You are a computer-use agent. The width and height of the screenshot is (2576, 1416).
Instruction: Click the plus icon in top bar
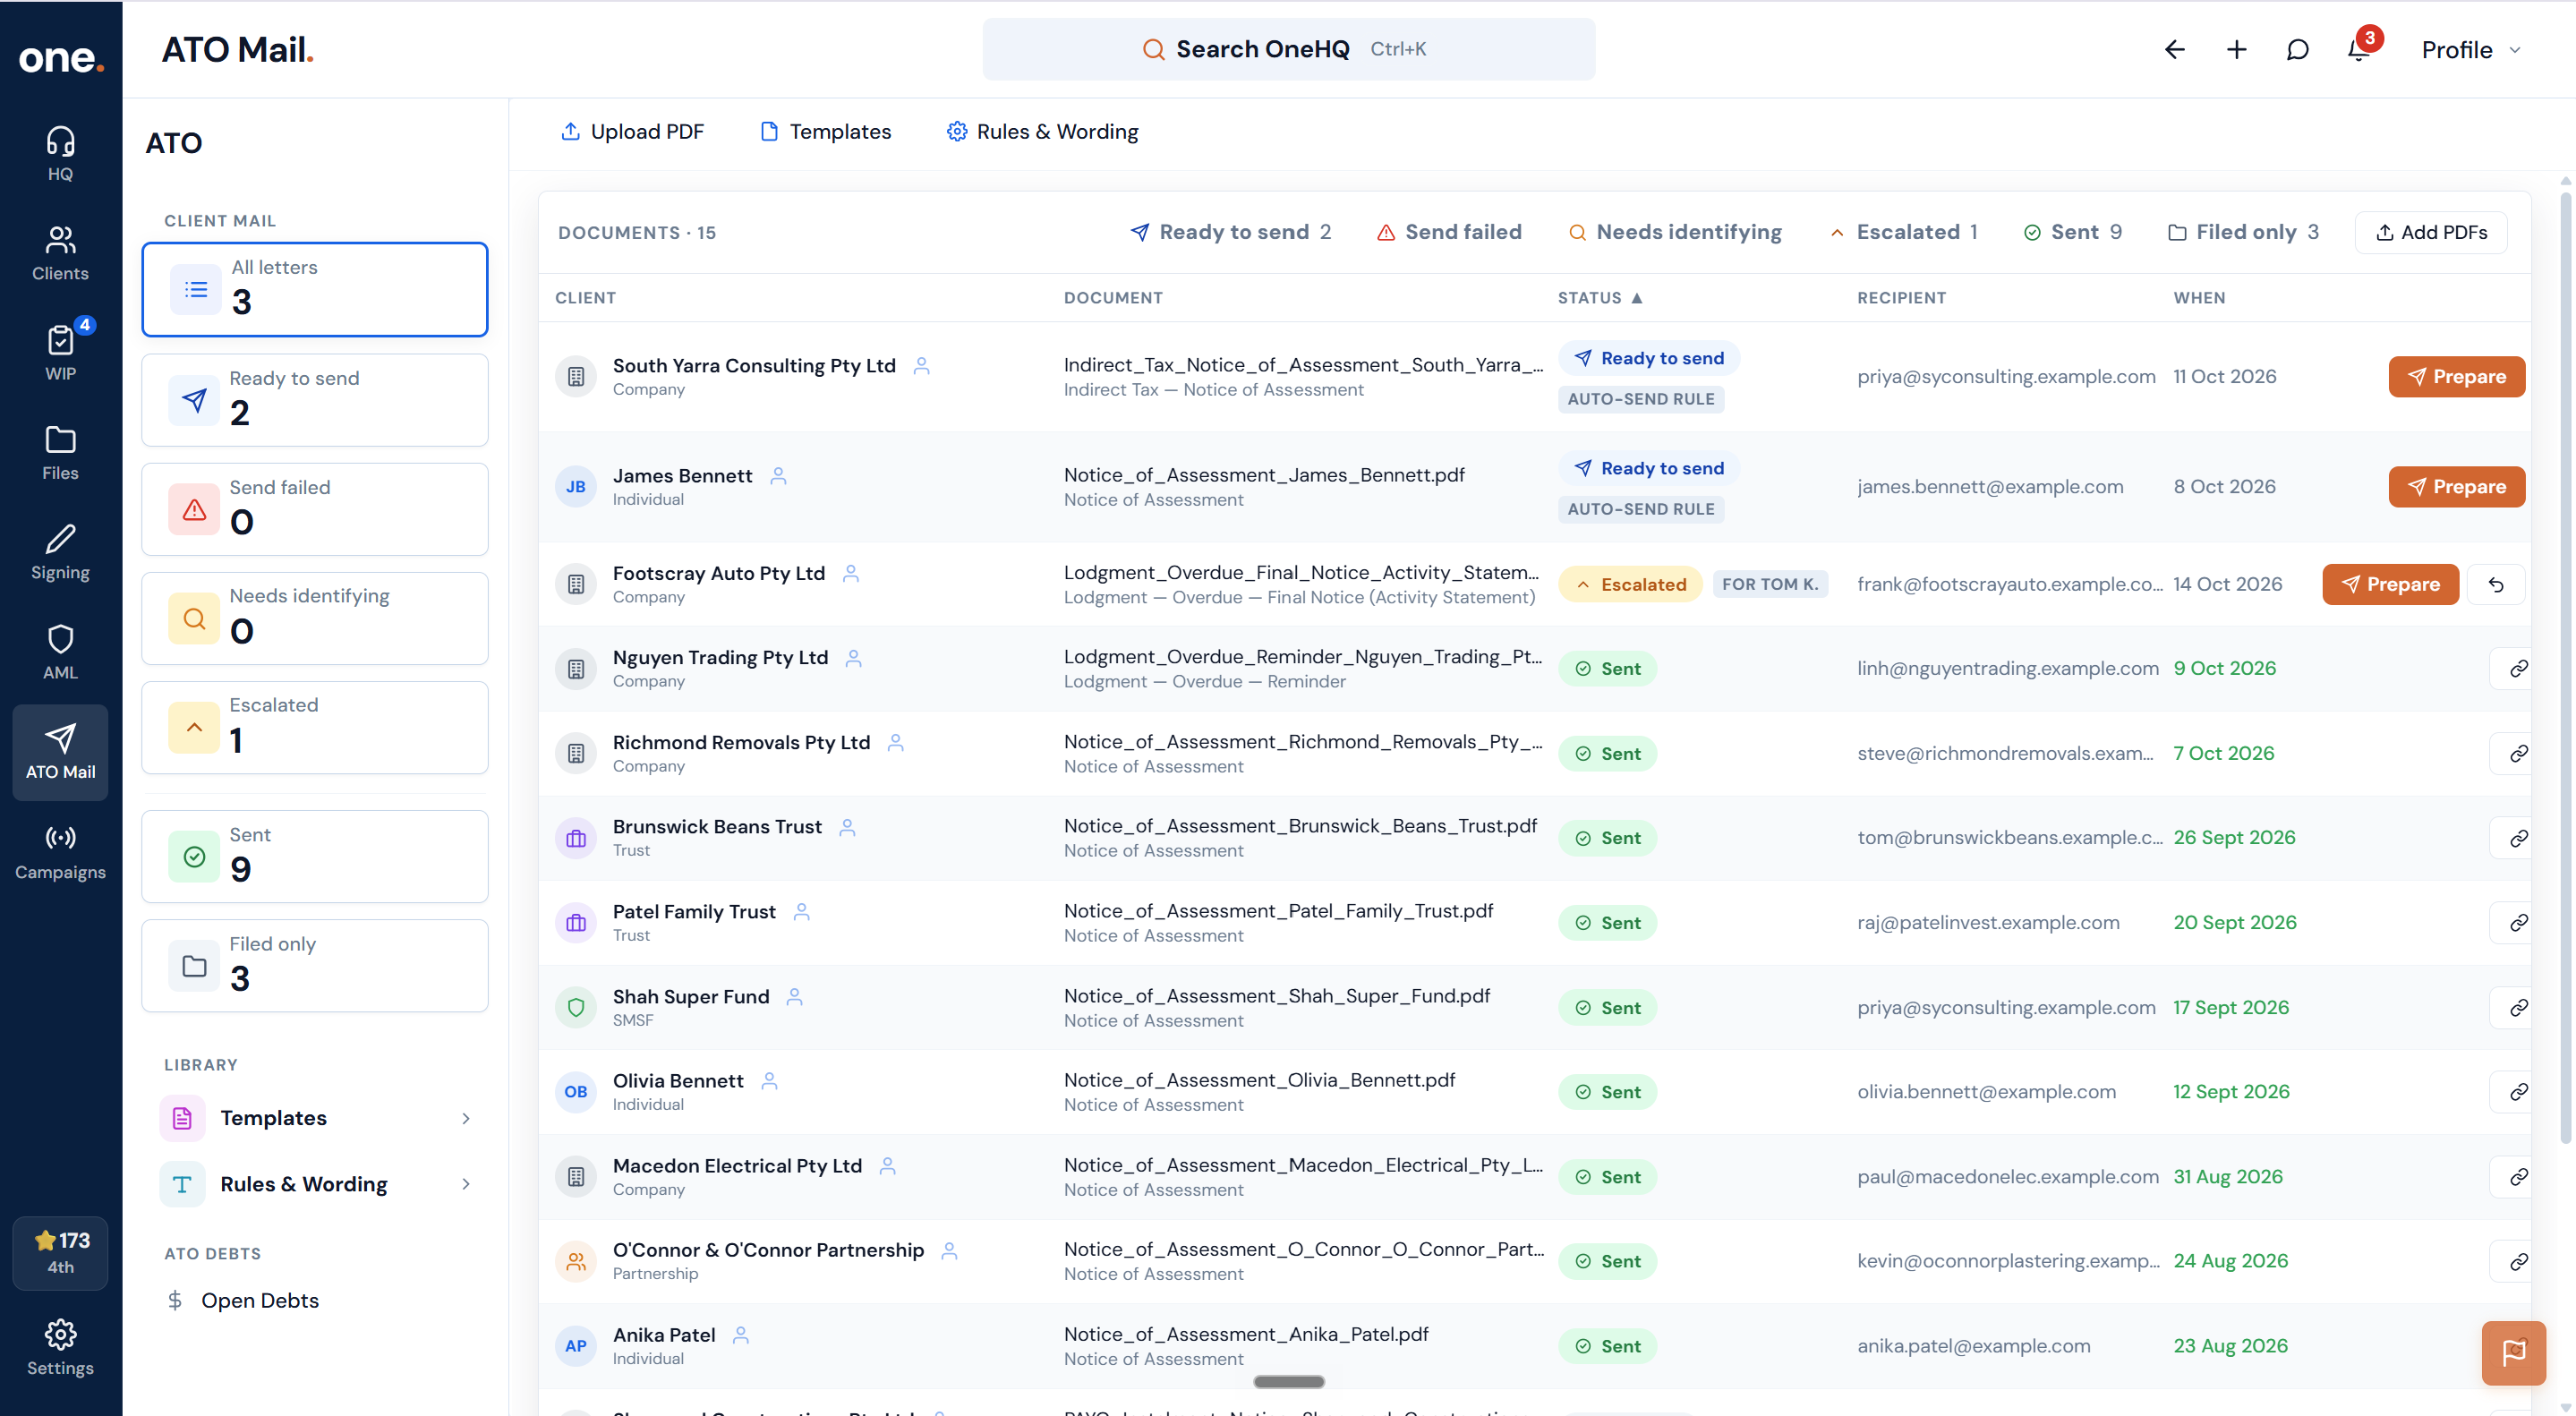(2236, 49)
